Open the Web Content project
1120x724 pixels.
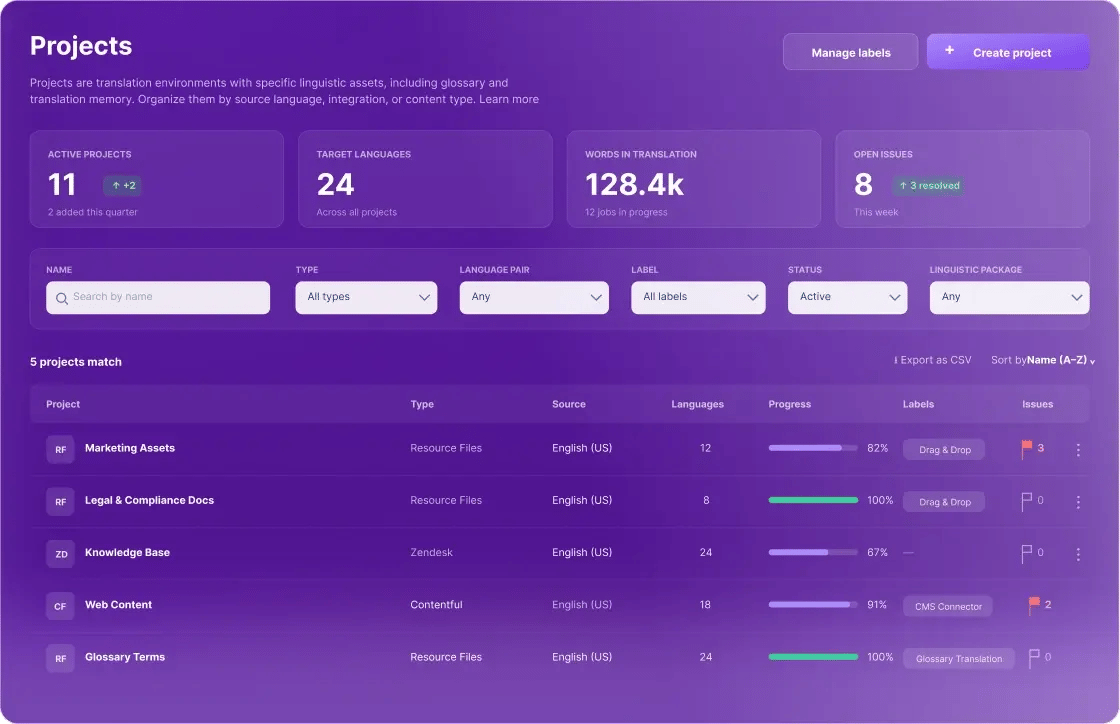tap(118, 604)
